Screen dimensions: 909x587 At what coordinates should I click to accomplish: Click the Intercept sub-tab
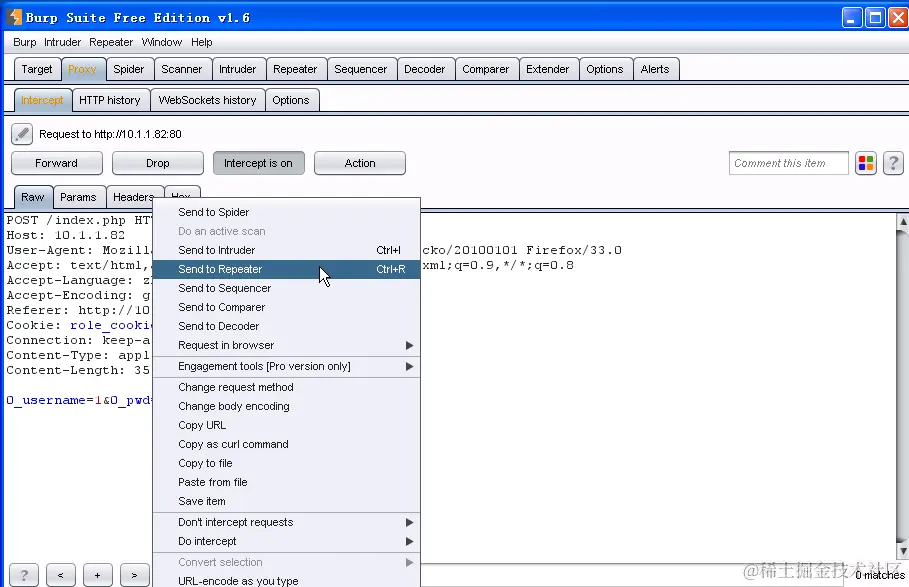(42, 100)
